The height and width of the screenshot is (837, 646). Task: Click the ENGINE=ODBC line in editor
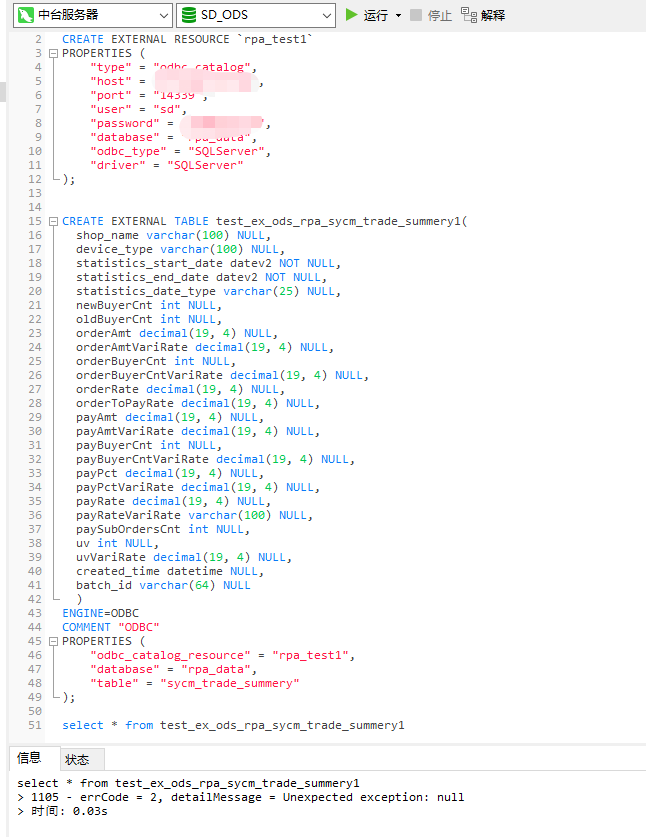pos(100,613)
